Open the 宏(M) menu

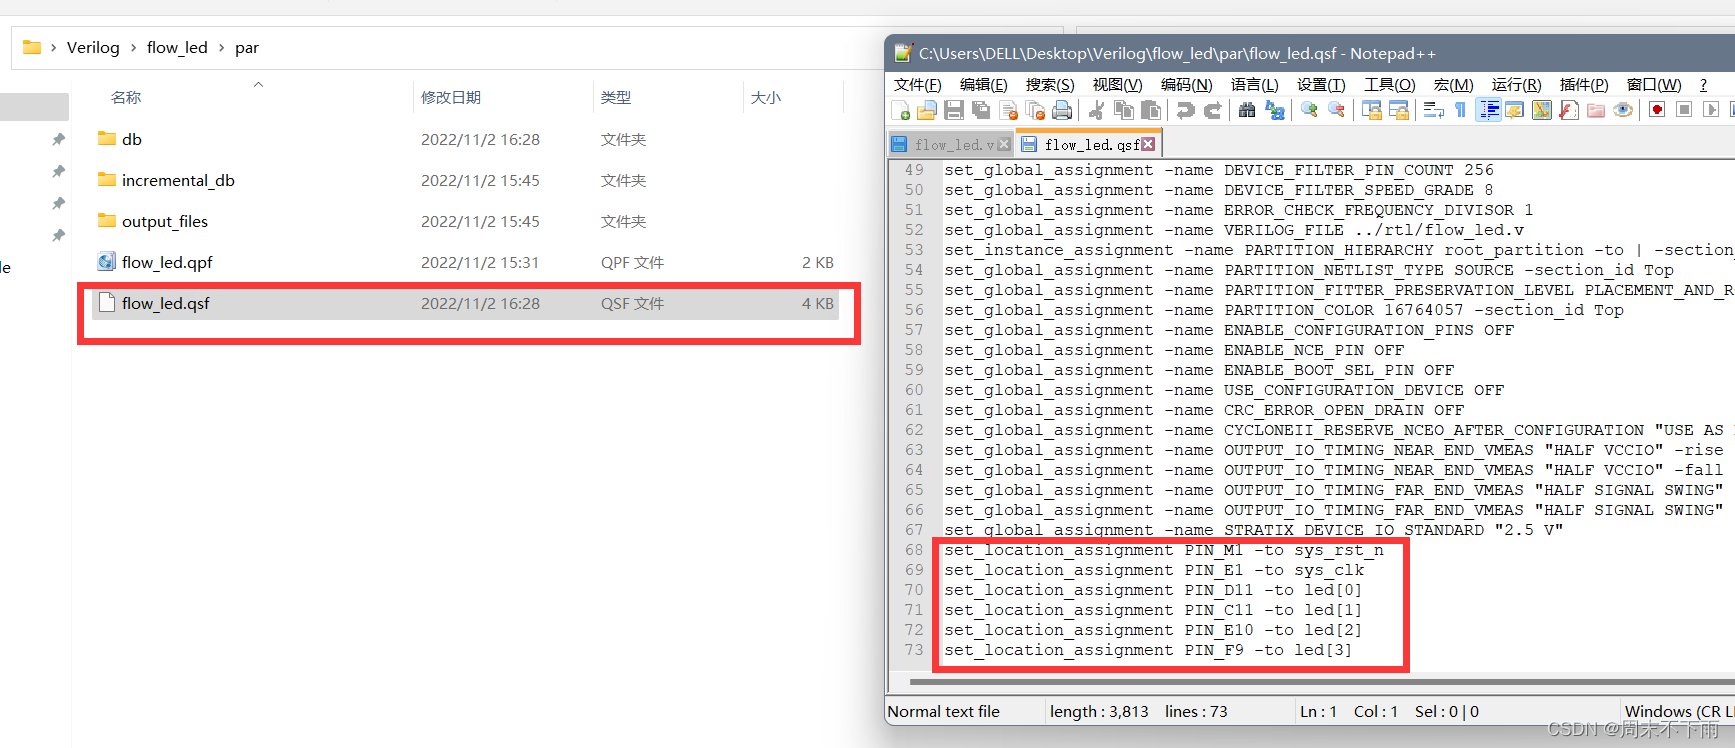click(1453, 85)
